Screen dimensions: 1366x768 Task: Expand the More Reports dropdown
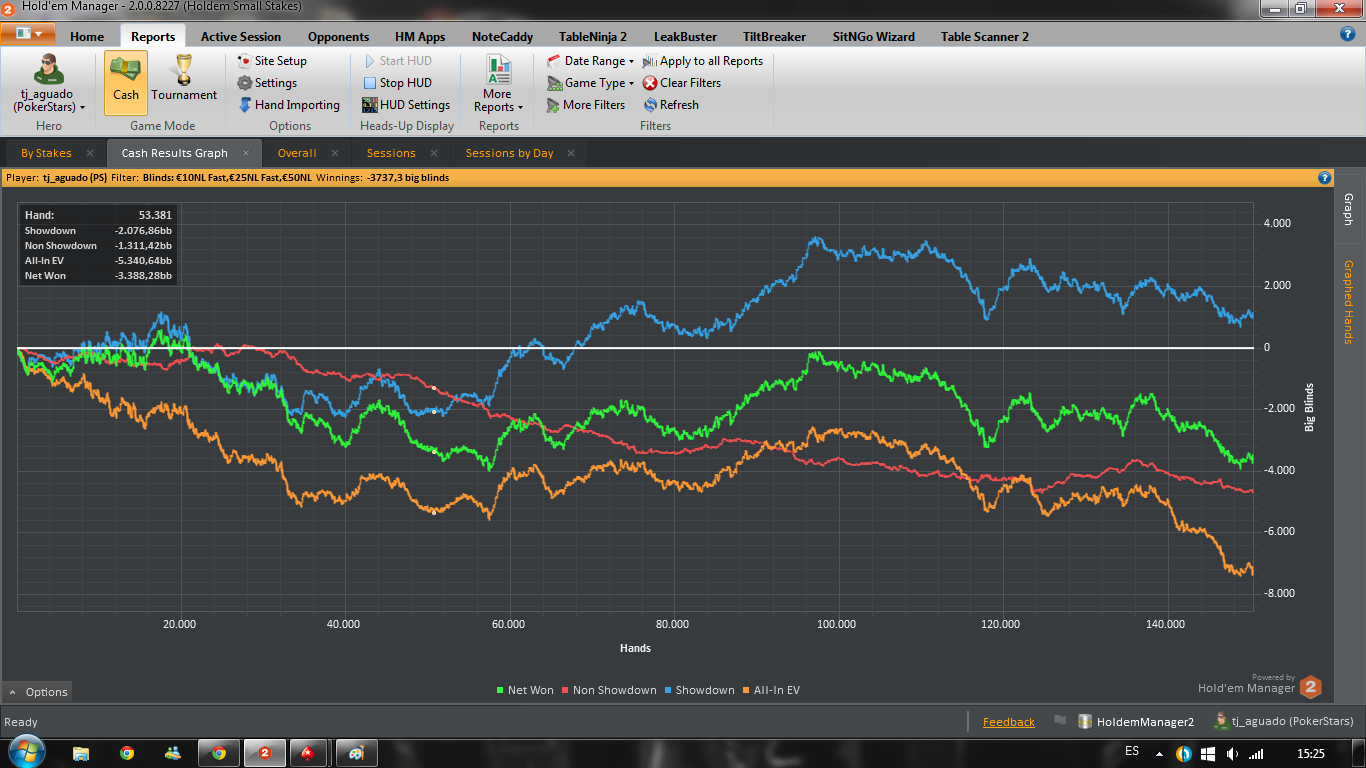pyautogui.click(x=498, y=83)
